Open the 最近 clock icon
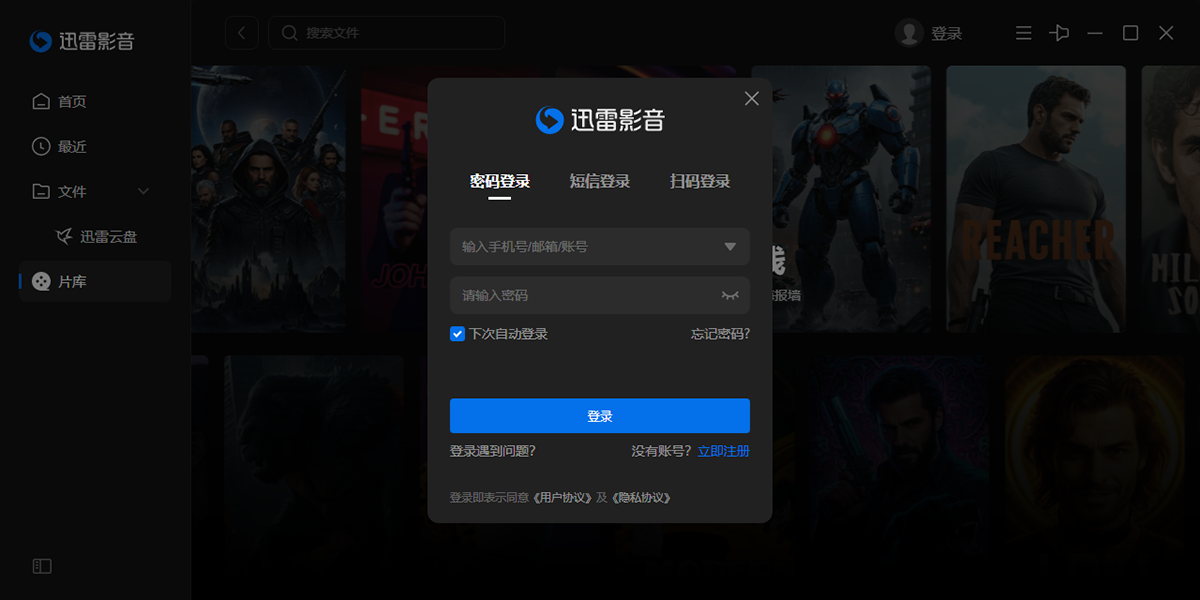 41,146
